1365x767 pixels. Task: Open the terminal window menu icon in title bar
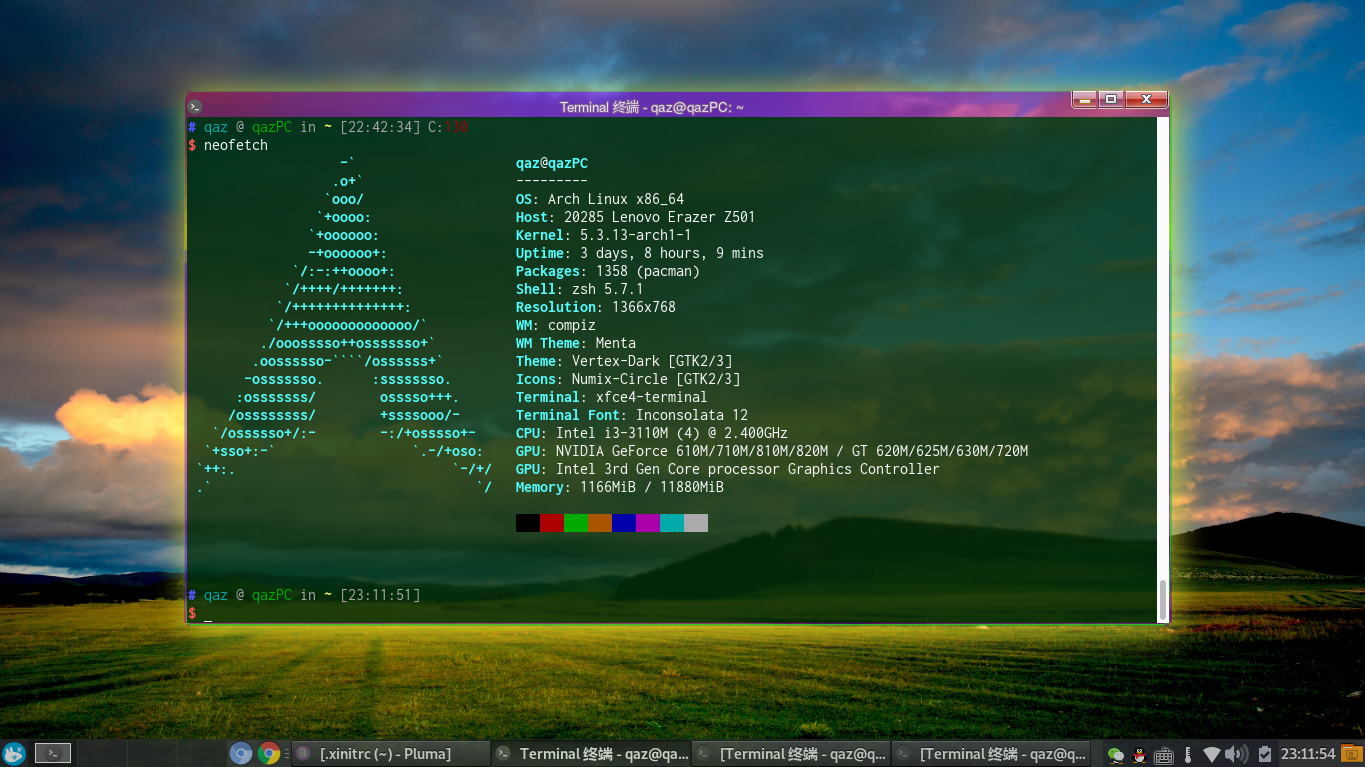coord(196,107)
